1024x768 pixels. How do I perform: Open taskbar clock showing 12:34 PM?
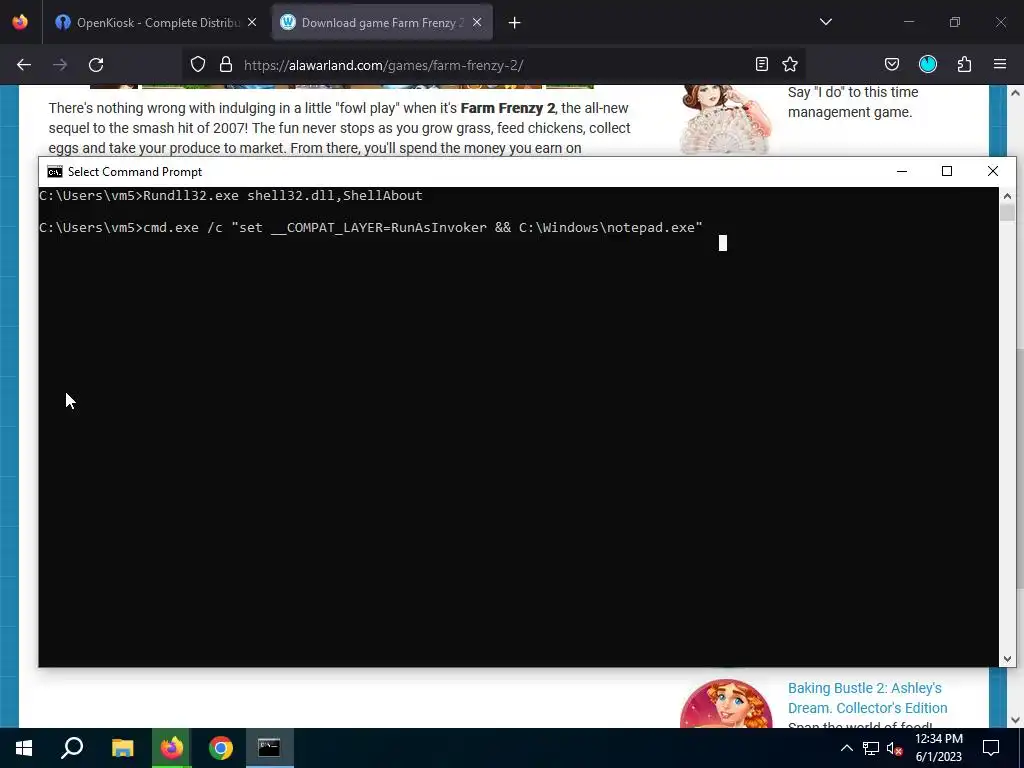coord(939,748)
